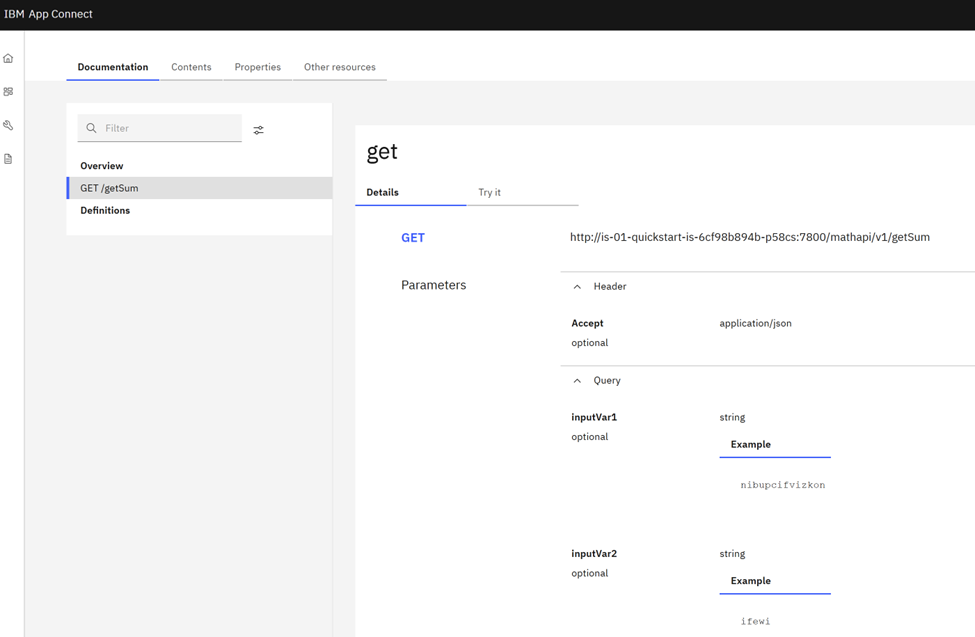Screen dimensions: 975x637
Task: Open the wrench tools icon in sidebar
Action: pyautogui.click(x=8, y=126)
